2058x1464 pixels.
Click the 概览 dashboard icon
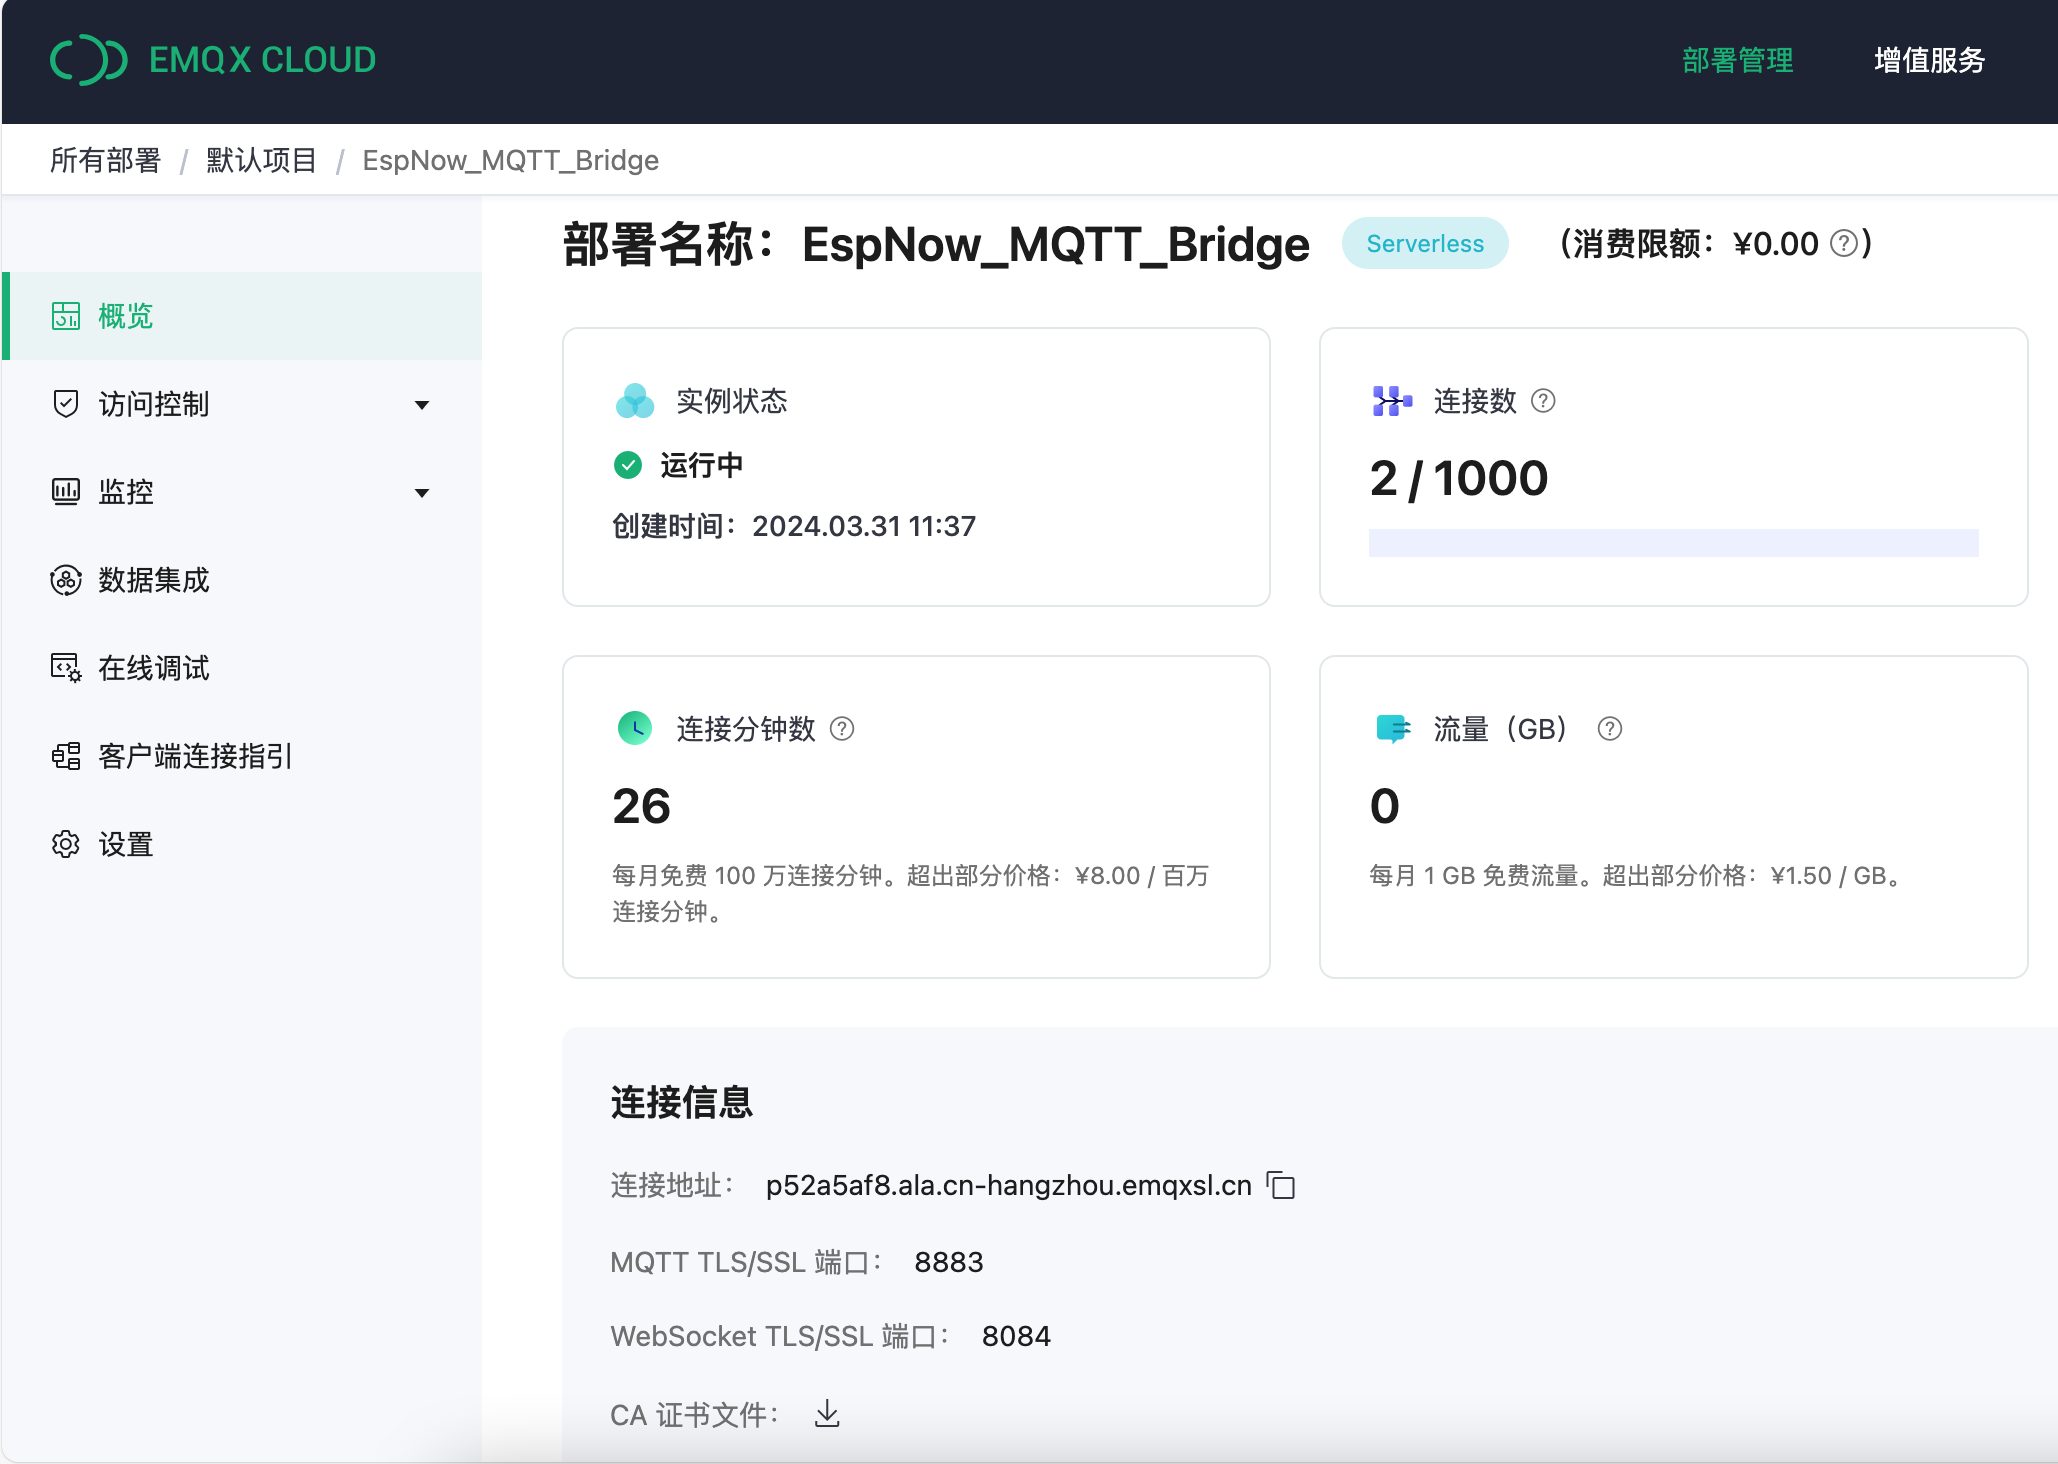tap(66, 316)
